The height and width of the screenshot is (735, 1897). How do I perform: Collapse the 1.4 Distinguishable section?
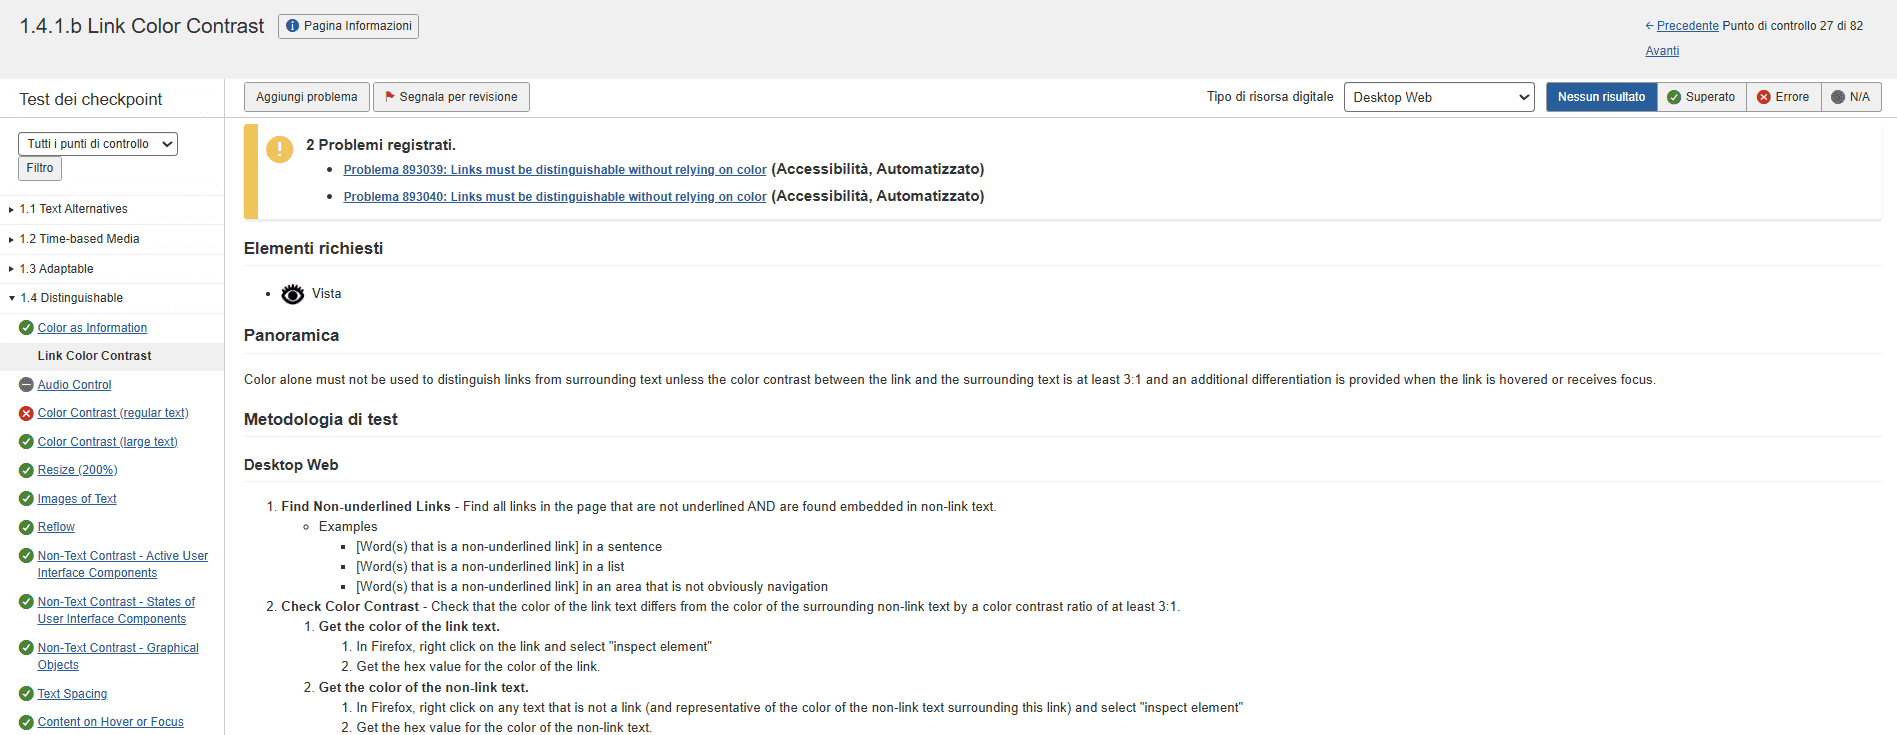pos(11,298)
